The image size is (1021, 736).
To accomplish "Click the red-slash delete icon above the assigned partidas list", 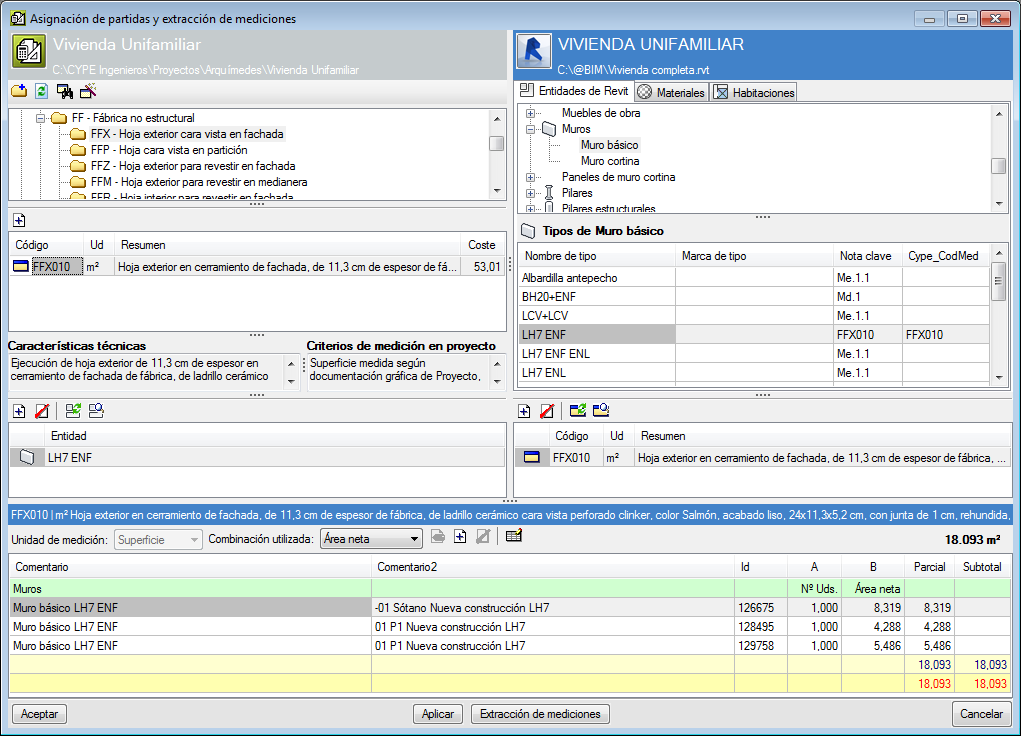I will tap(547, 411).
